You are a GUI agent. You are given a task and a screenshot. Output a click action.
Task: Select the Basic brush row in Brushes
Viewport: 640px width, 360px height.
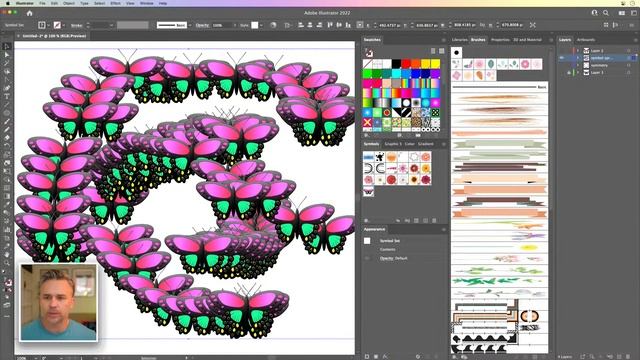[x=500, y=87]
